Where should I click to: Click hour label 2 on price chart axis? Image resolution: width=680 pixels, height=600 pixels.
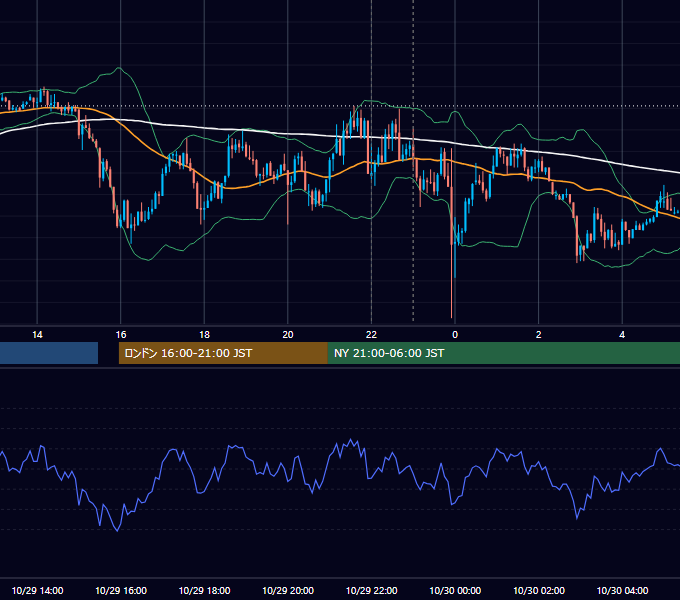tap(539, 335)
